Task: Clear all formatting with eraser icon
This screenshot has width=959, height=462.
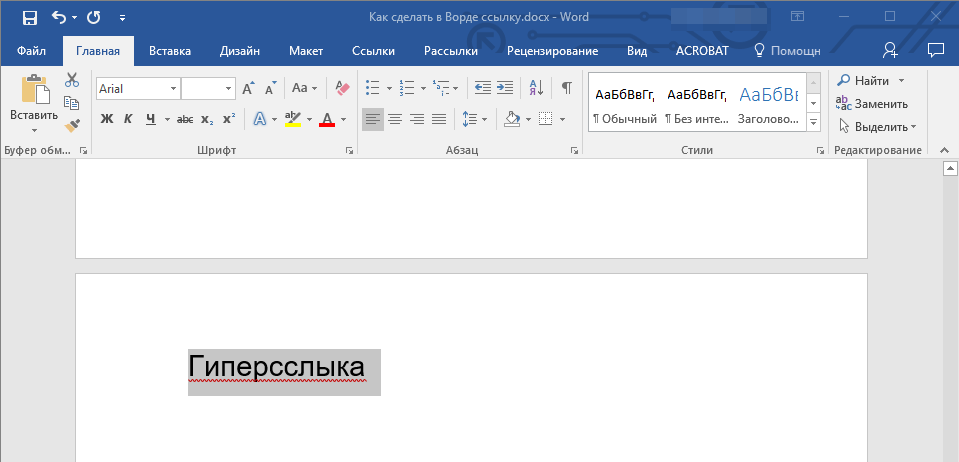Action: pos(343,88)
